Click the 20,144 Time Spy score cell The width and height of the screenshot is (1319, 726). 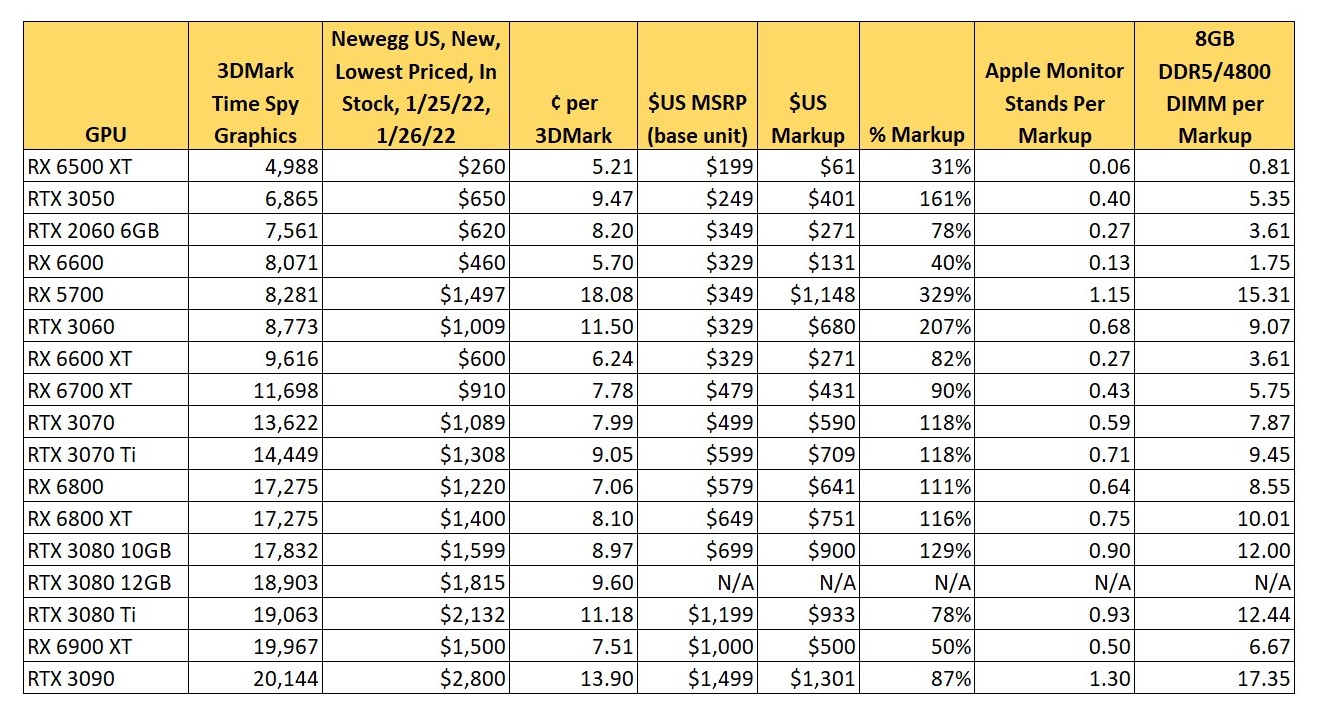[255, 679]
